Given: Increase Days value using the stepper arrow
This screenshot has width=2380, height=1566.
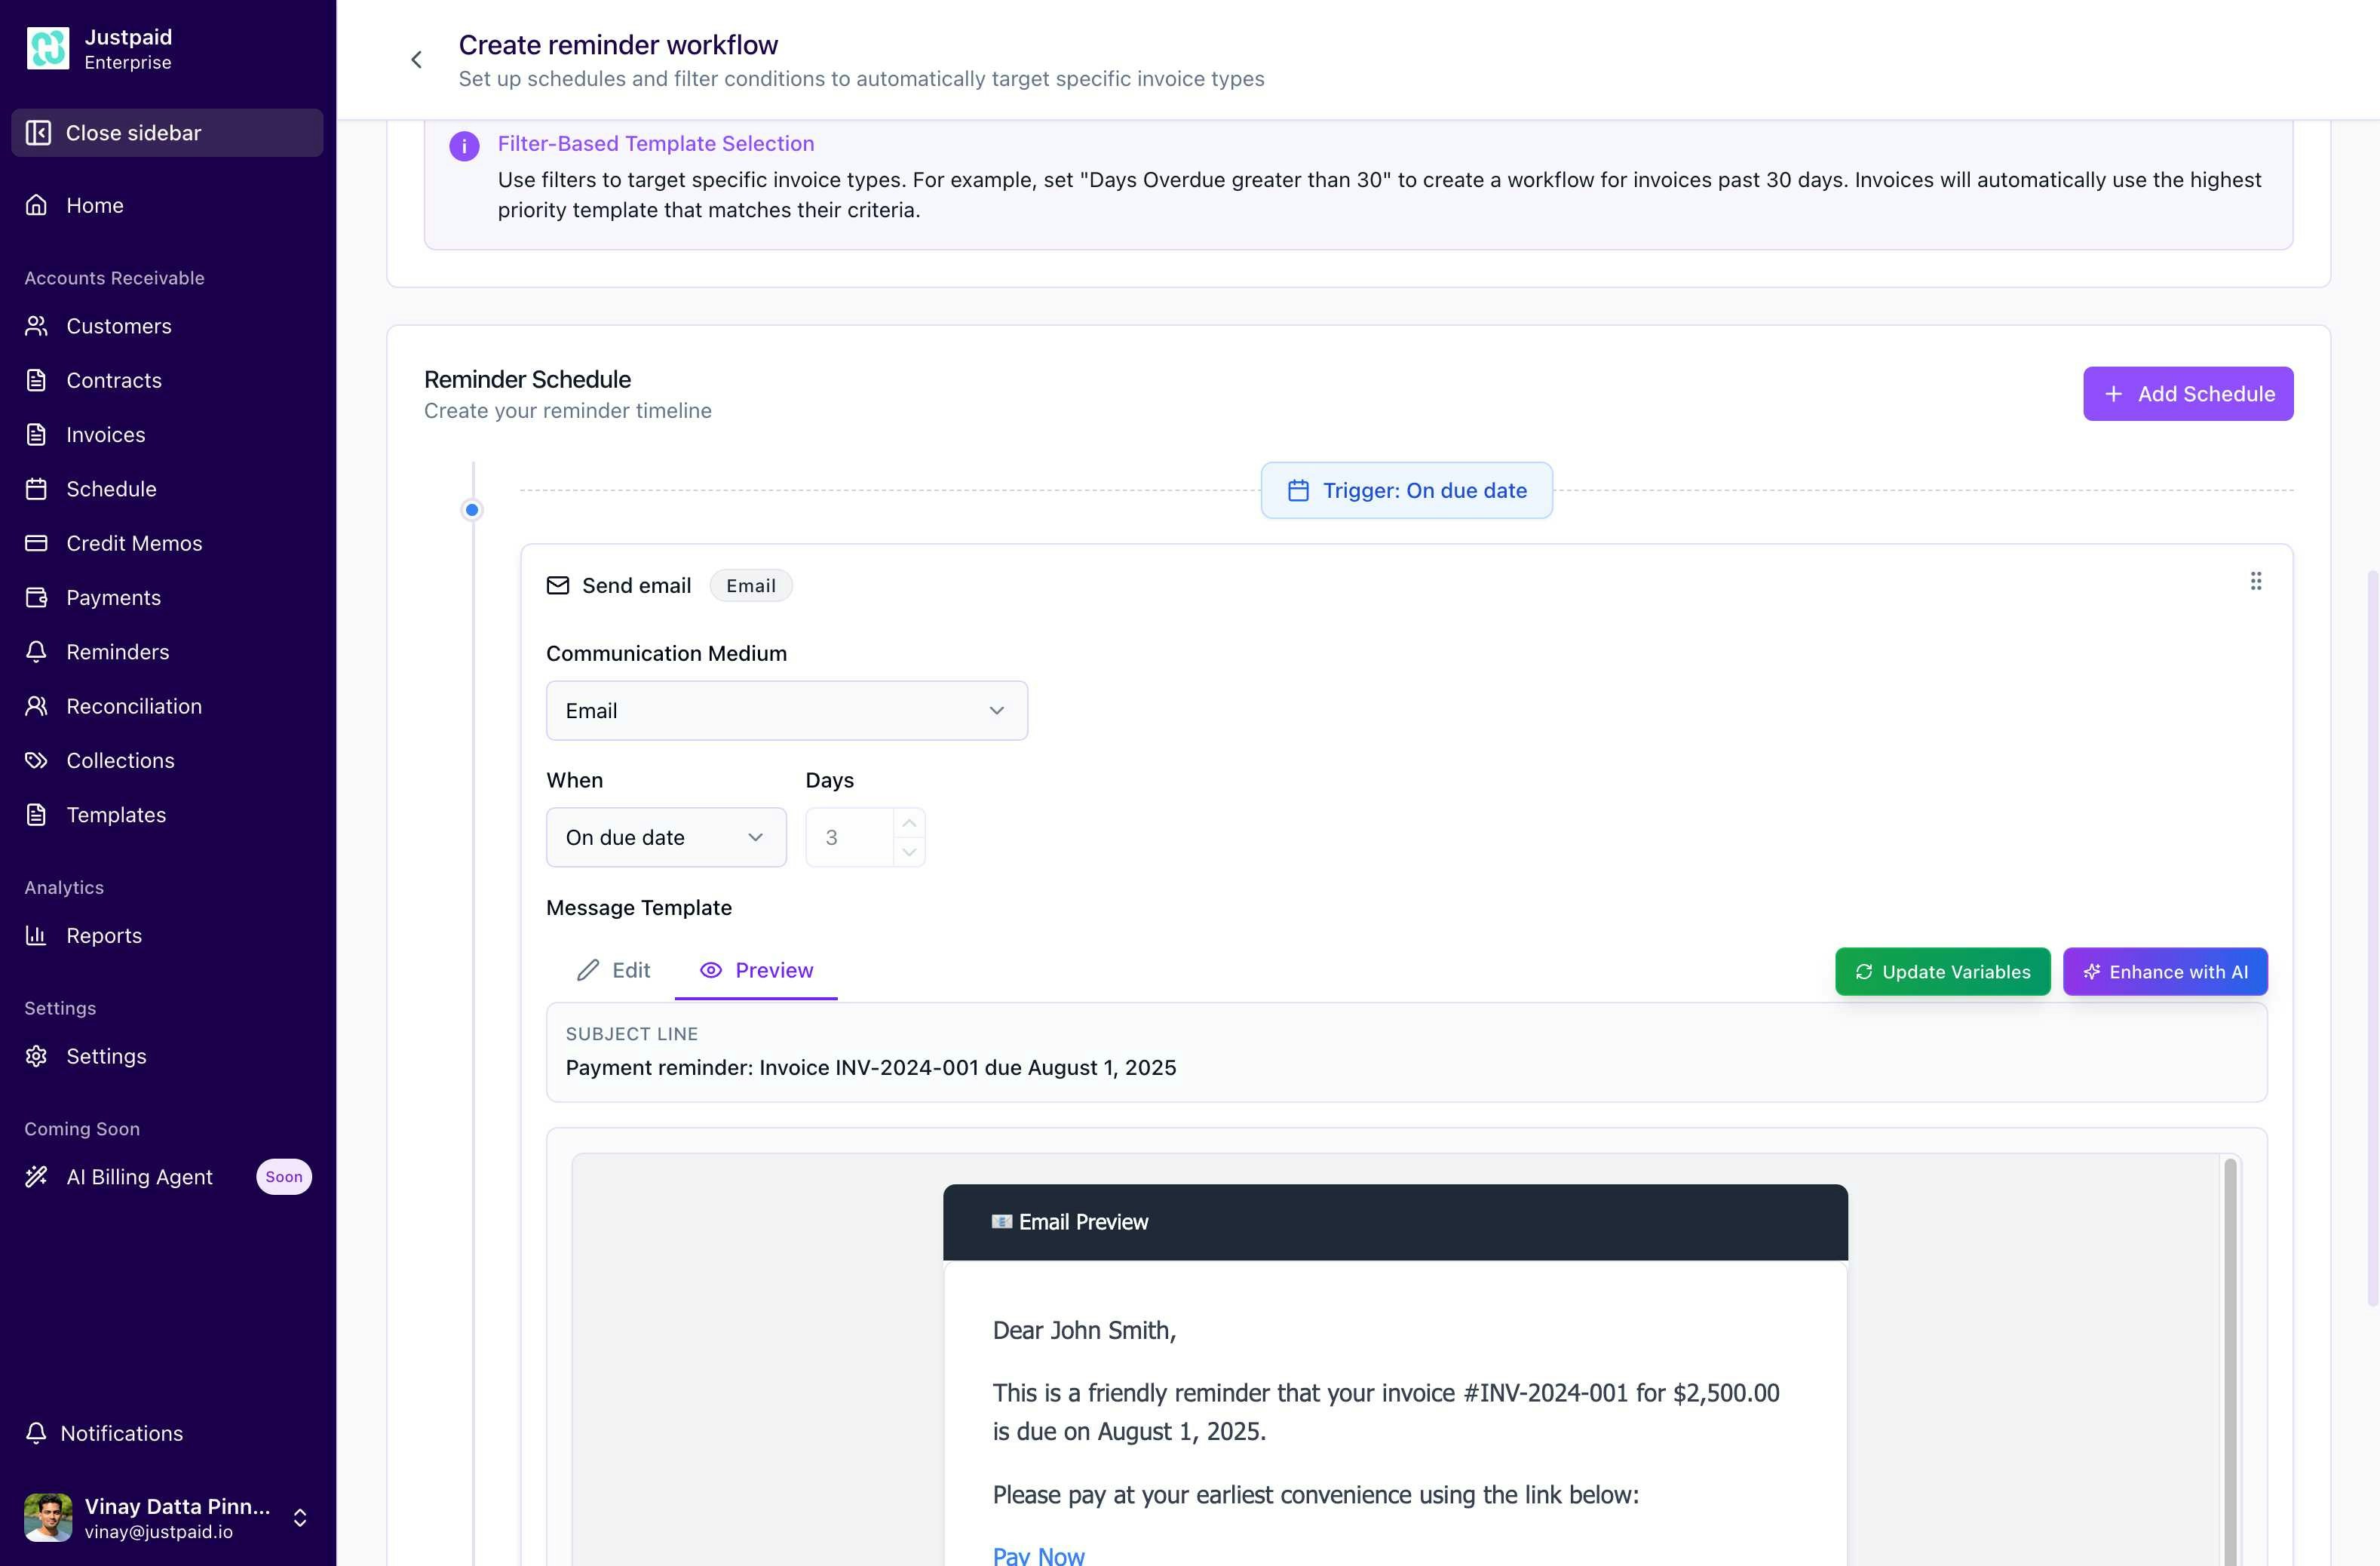Looking at the screenshot, I should click(x=908, y=822).
